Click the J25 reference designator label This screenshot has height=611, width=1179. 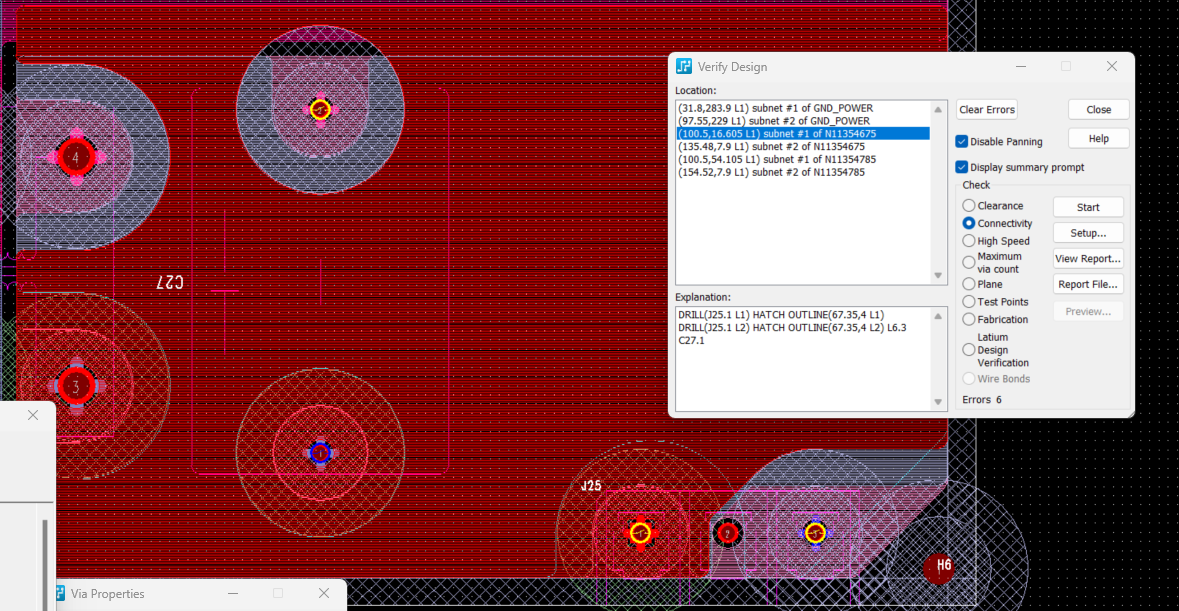(591, 485)
